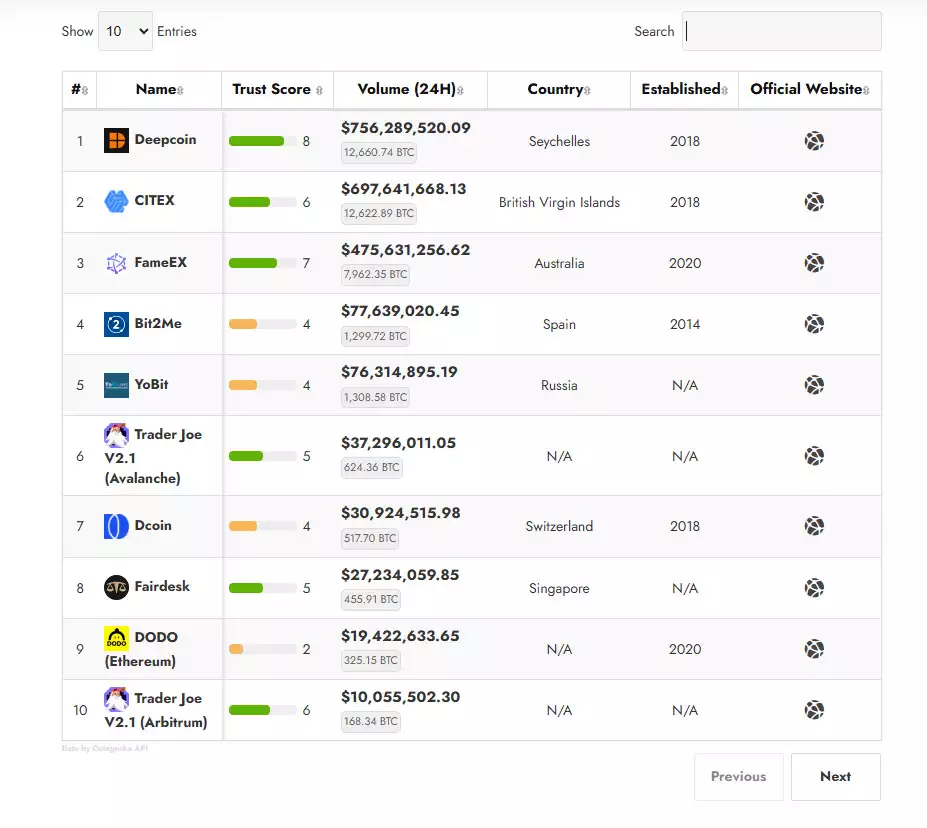Open Trader Joe V2.1 (Avalanche) website globe icon
927x828 pixels.
814,456
